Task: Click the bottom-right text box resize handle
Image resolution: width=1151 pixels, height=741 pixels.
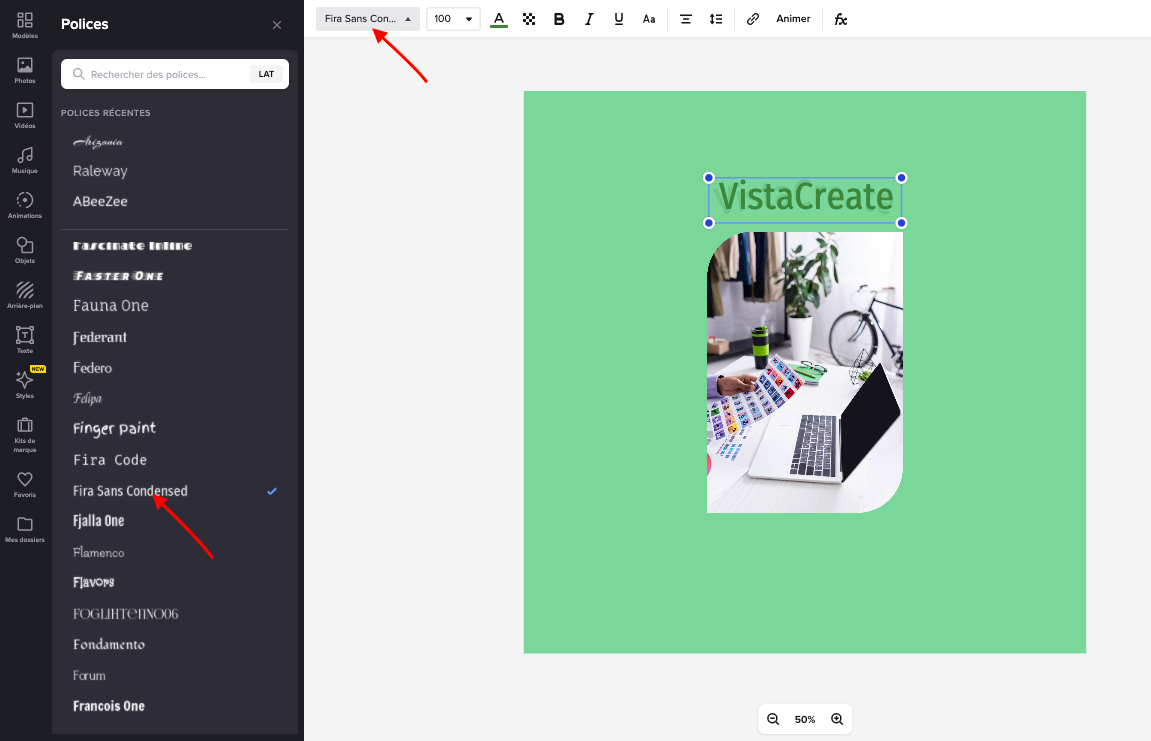Action: click(x=901, y=223)
